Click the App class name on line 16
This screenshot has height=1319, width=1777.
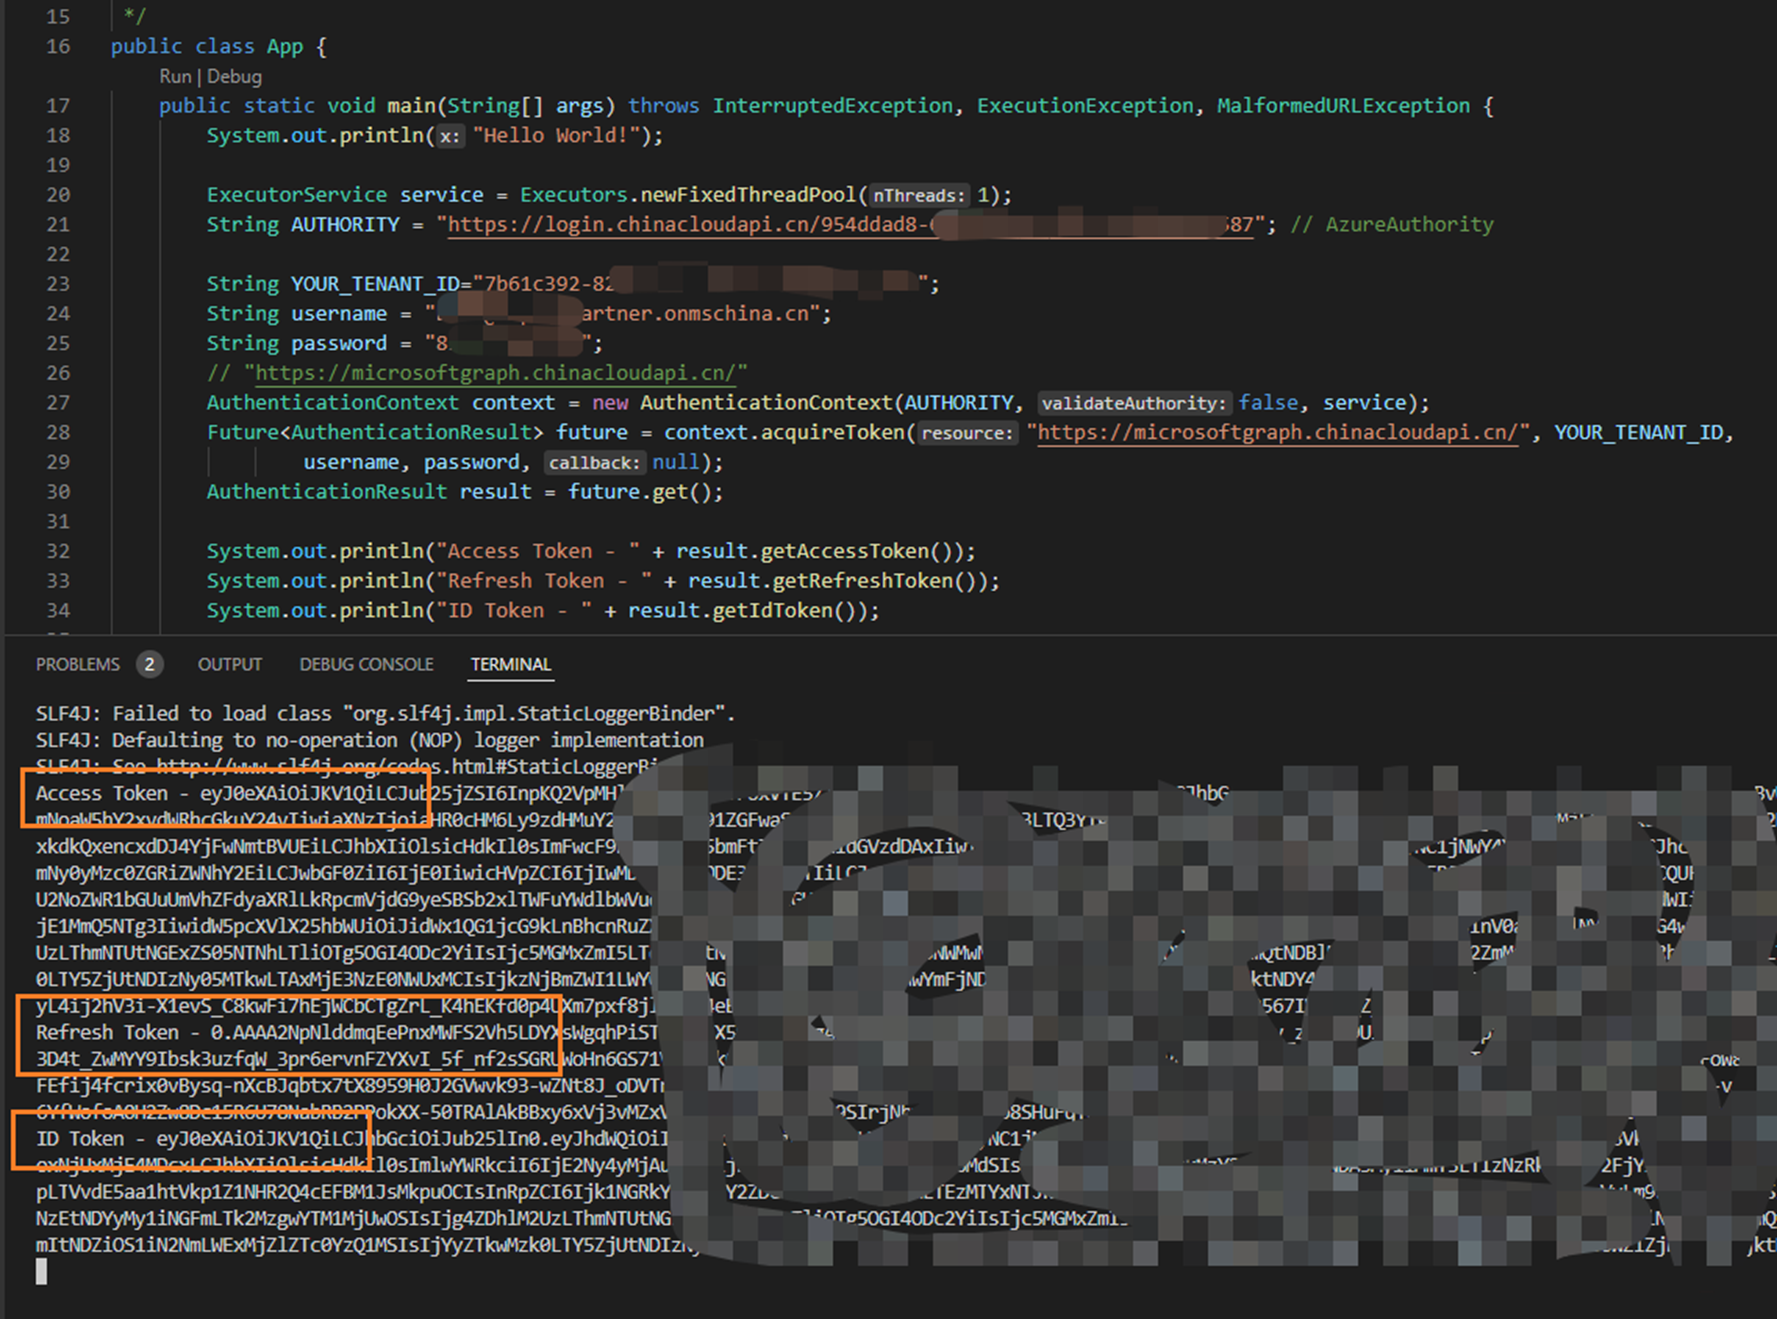tap(284, 47)
